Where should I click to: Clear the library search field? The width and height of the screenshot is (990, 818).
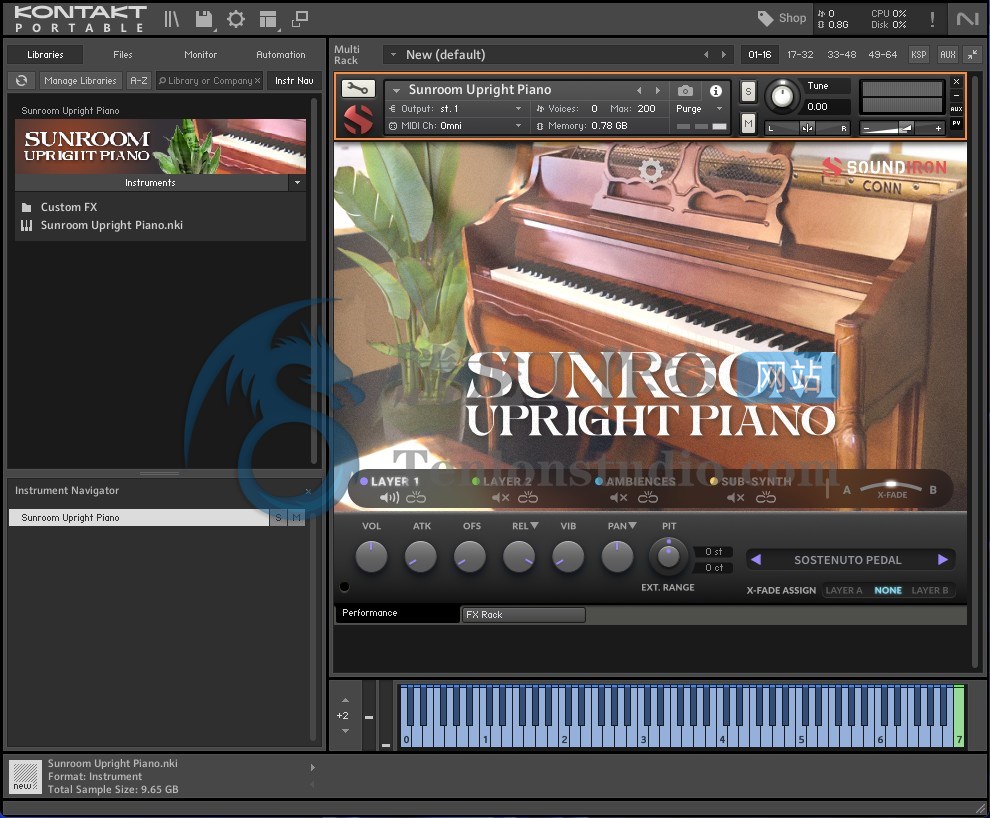click(257, 81)
